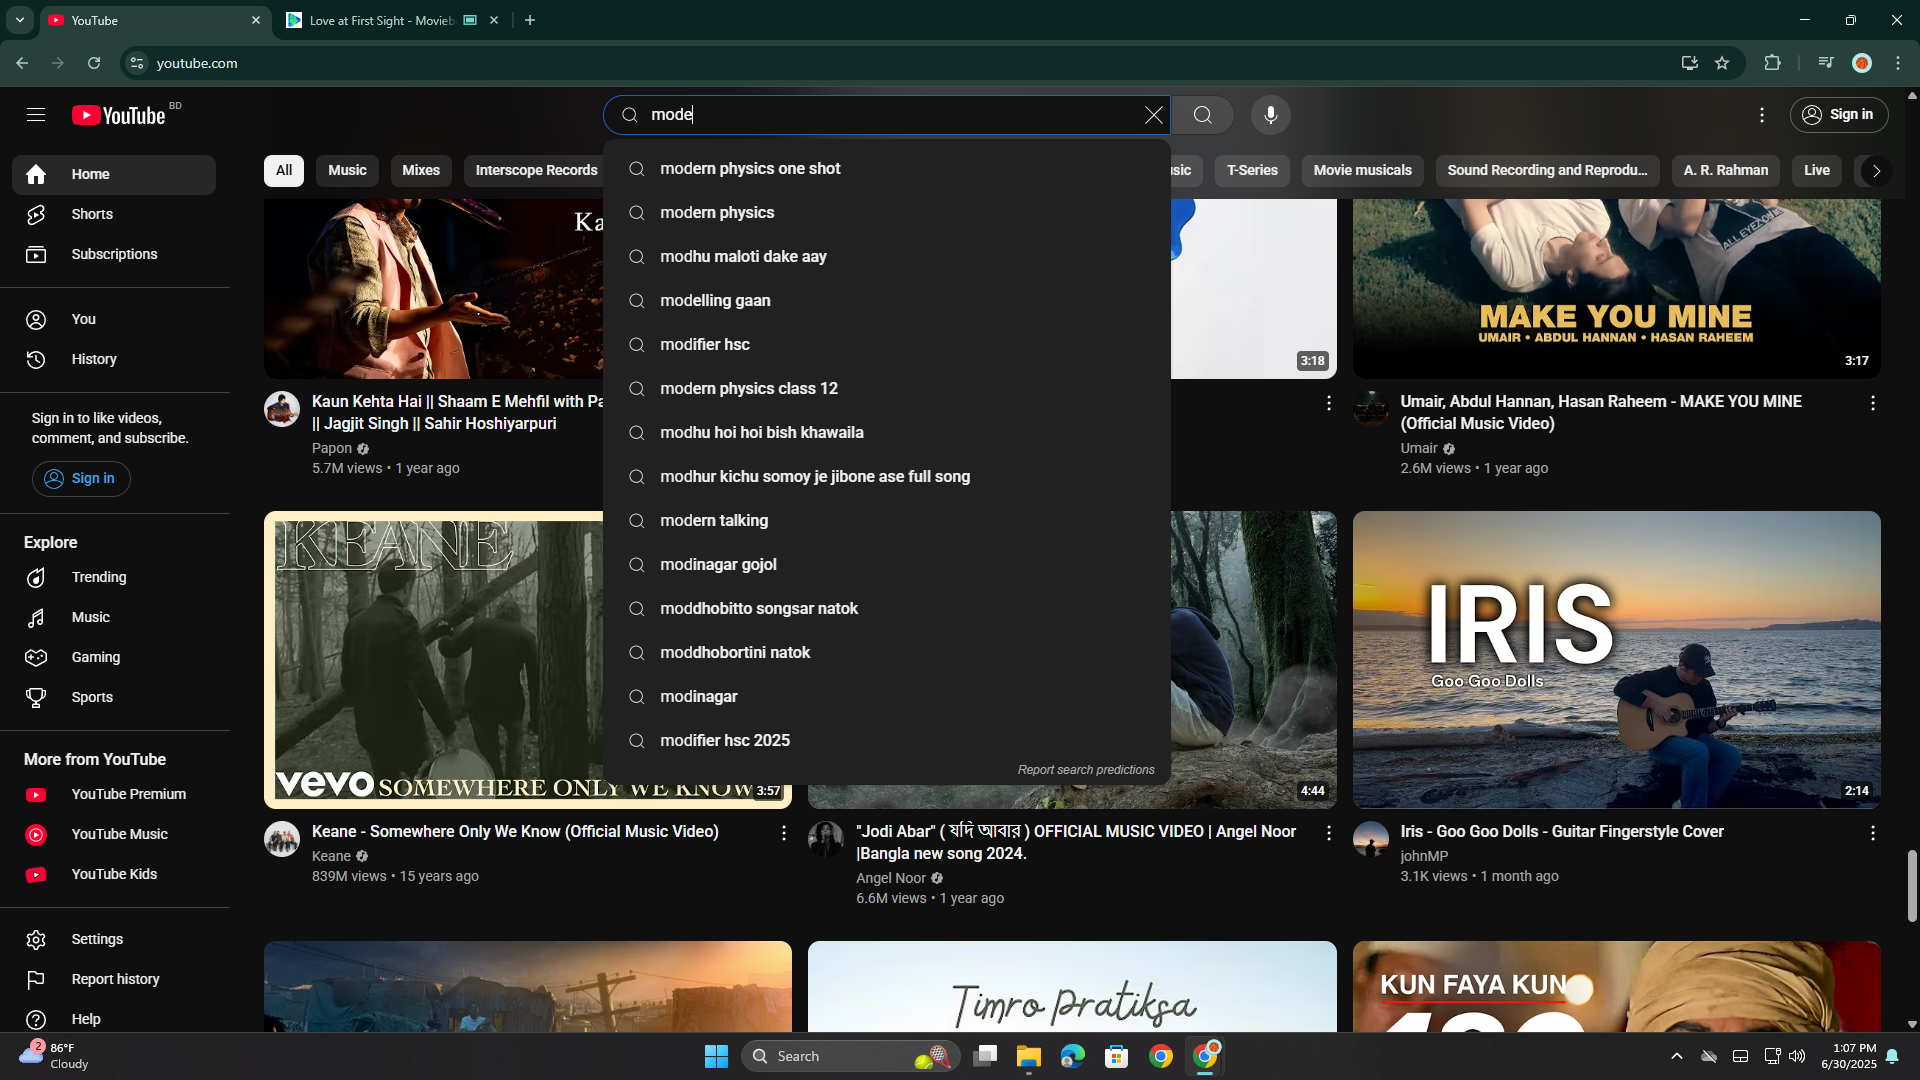Select the Interscope Records chip
1920x1080 pixels.
pyautogui.click(x=536, y=170)
